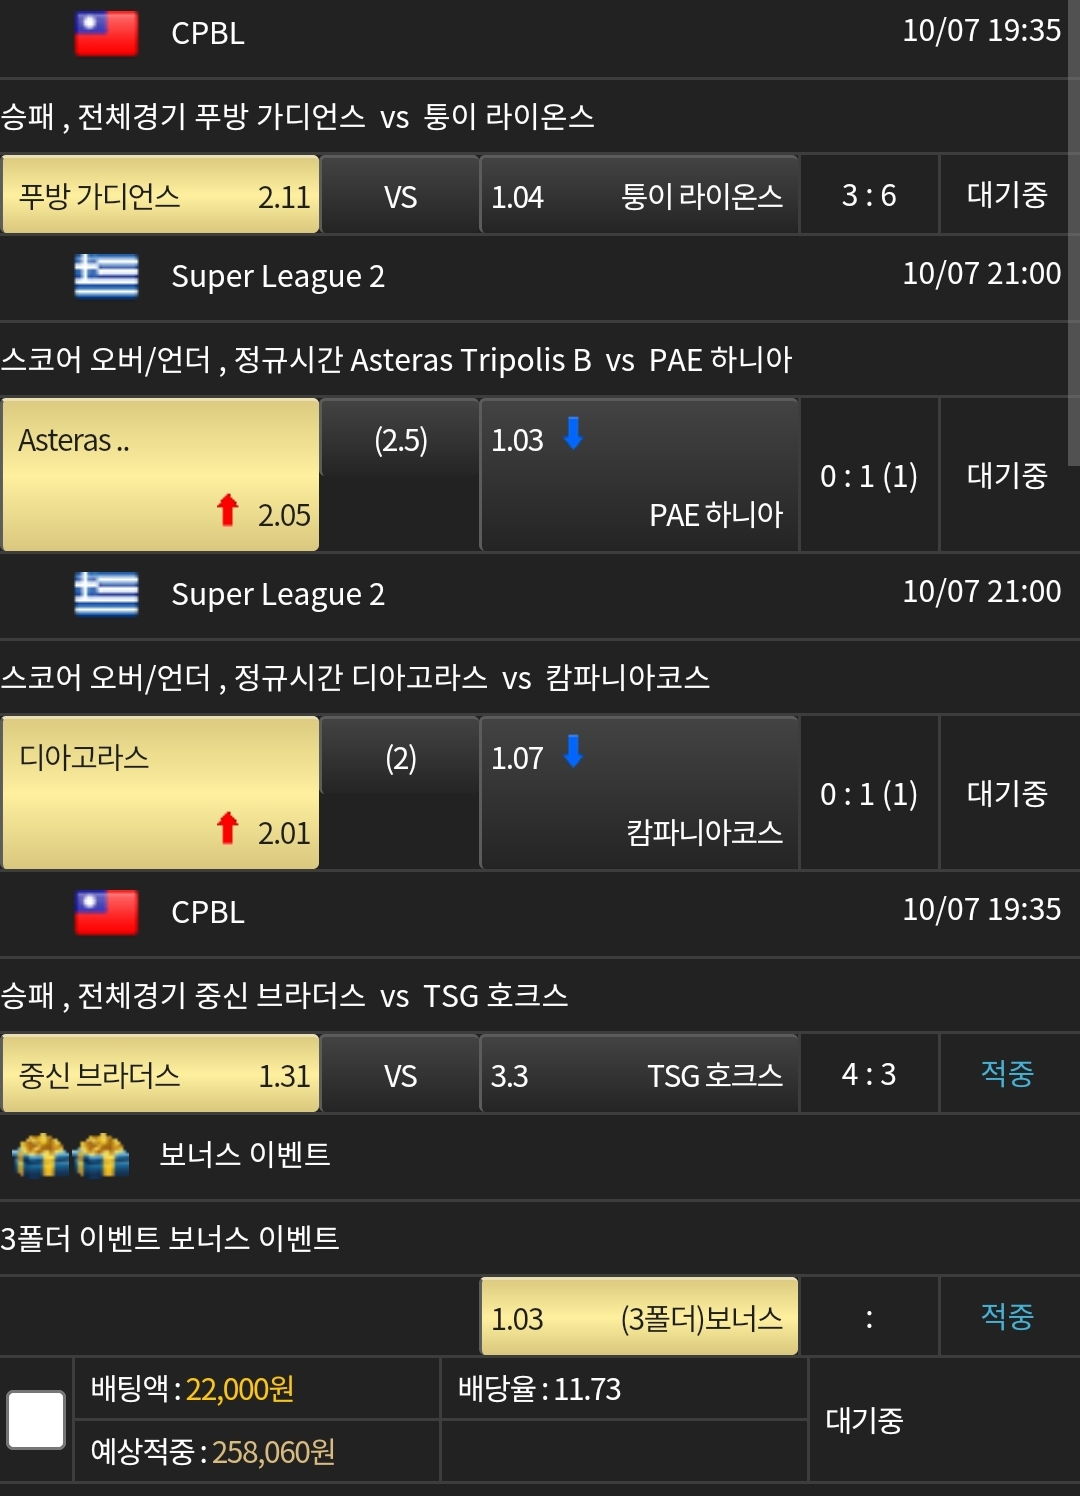Click blue down arrow beside 1.07 odds
Image resolution: width=1080 pixels, height=1496 pixels.
(573, 751)
